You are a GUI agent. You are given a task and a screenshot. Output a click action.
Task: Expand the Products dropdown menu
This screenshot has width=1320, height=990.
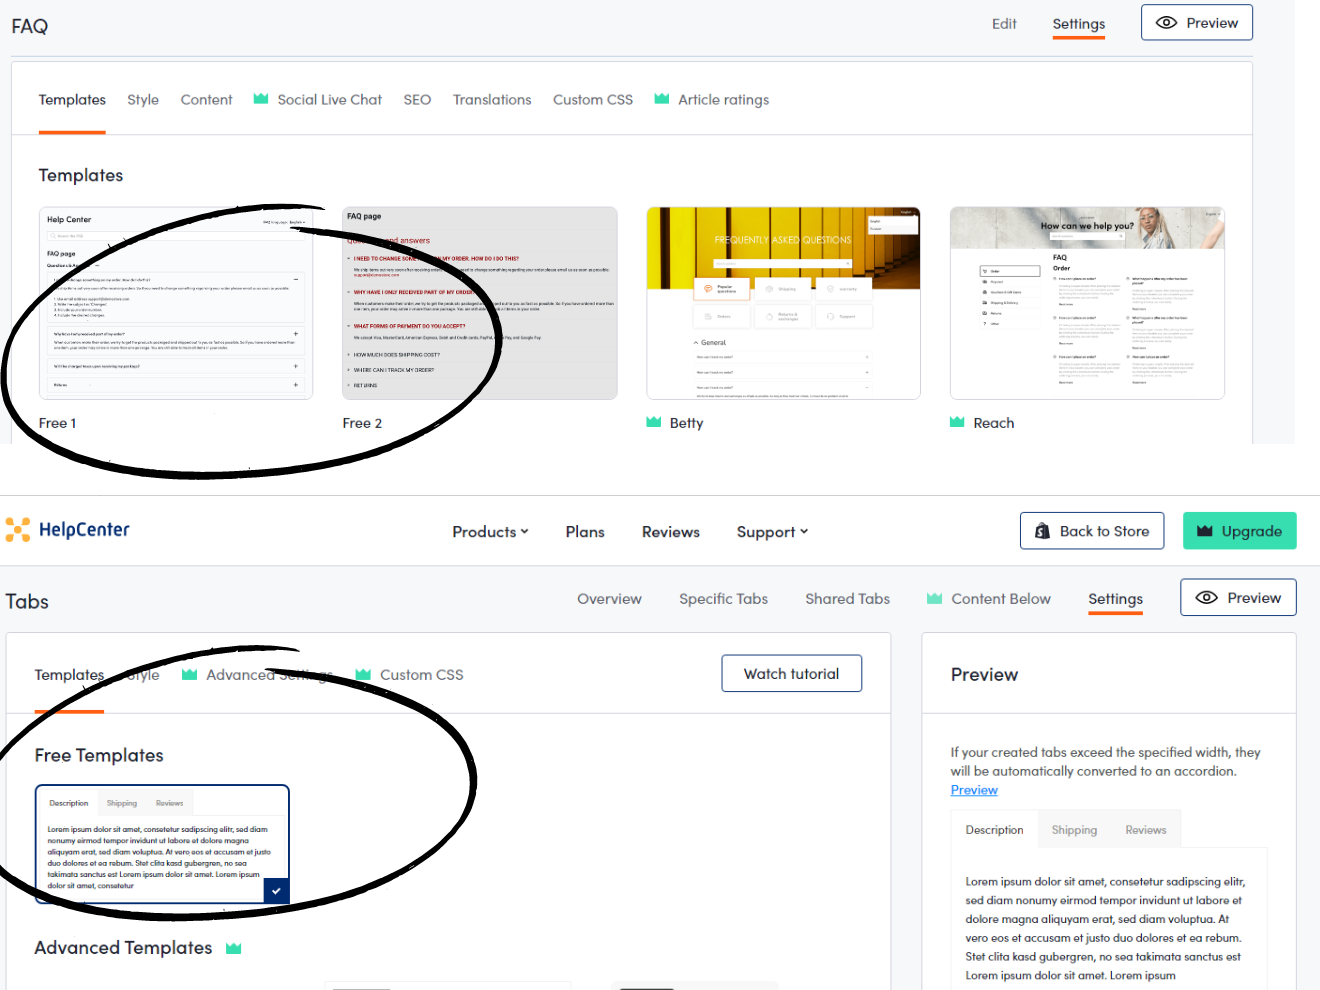click(490, 532)
